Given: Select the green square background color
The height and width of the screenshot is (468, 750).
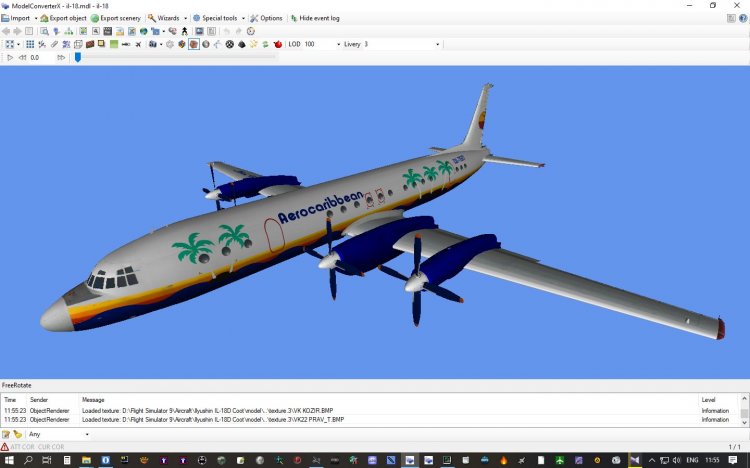Looking at the screenshot, I should (114, 44).
